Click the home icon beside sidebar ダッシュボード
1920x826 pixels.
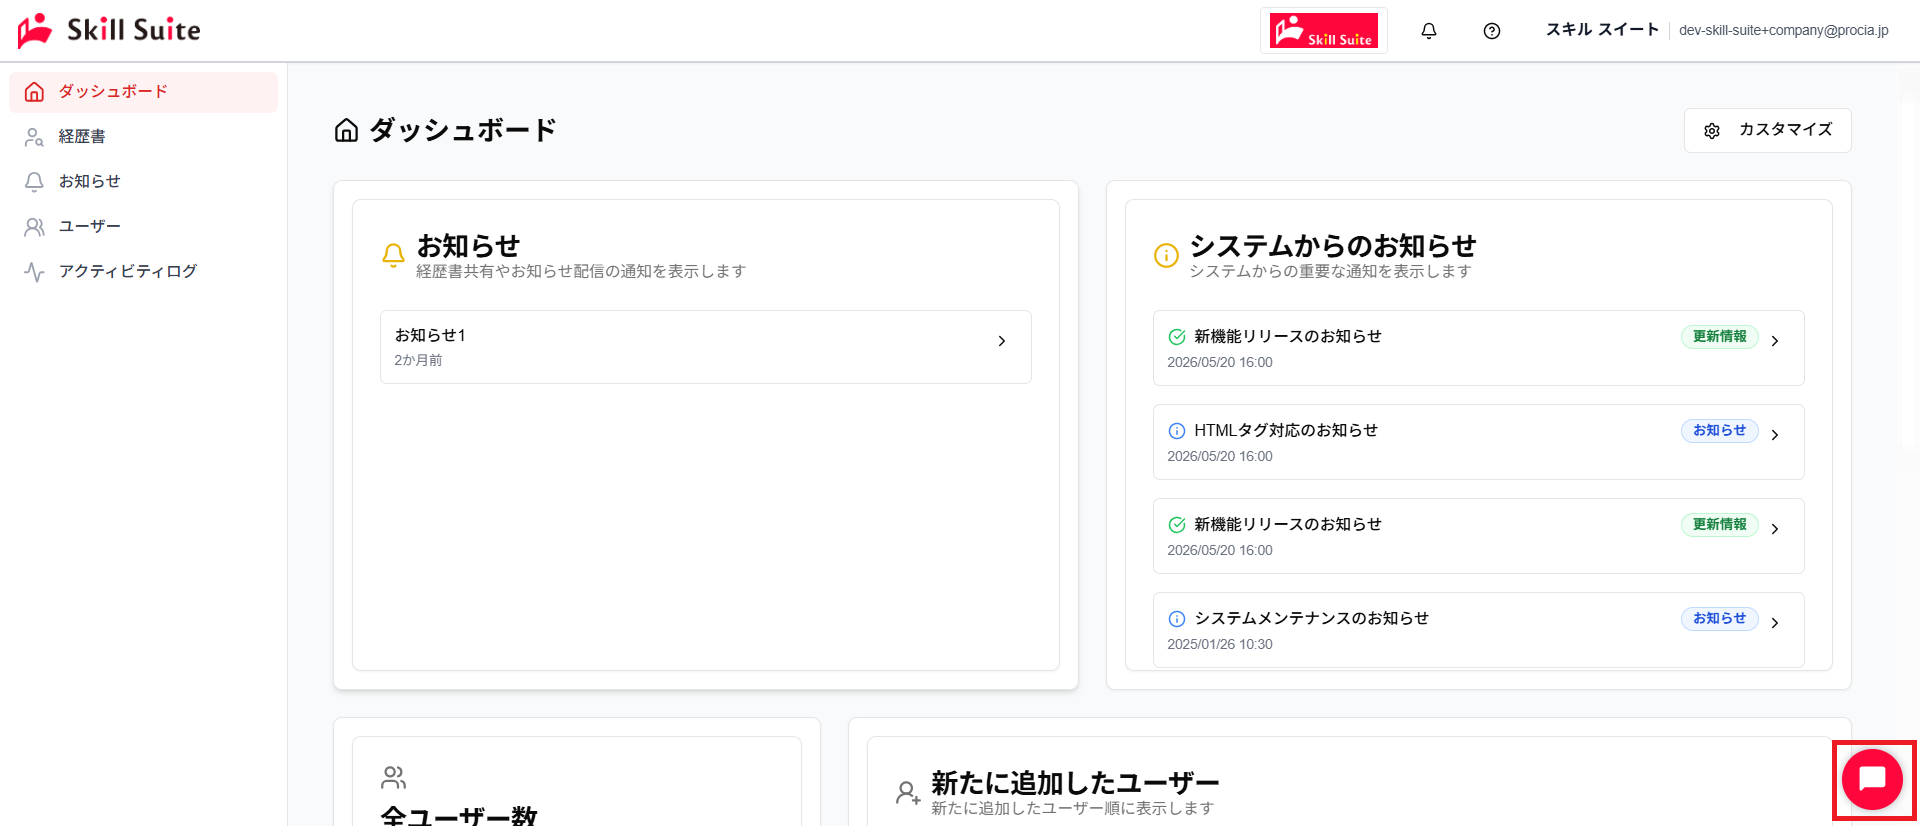(x=34, y=92)
